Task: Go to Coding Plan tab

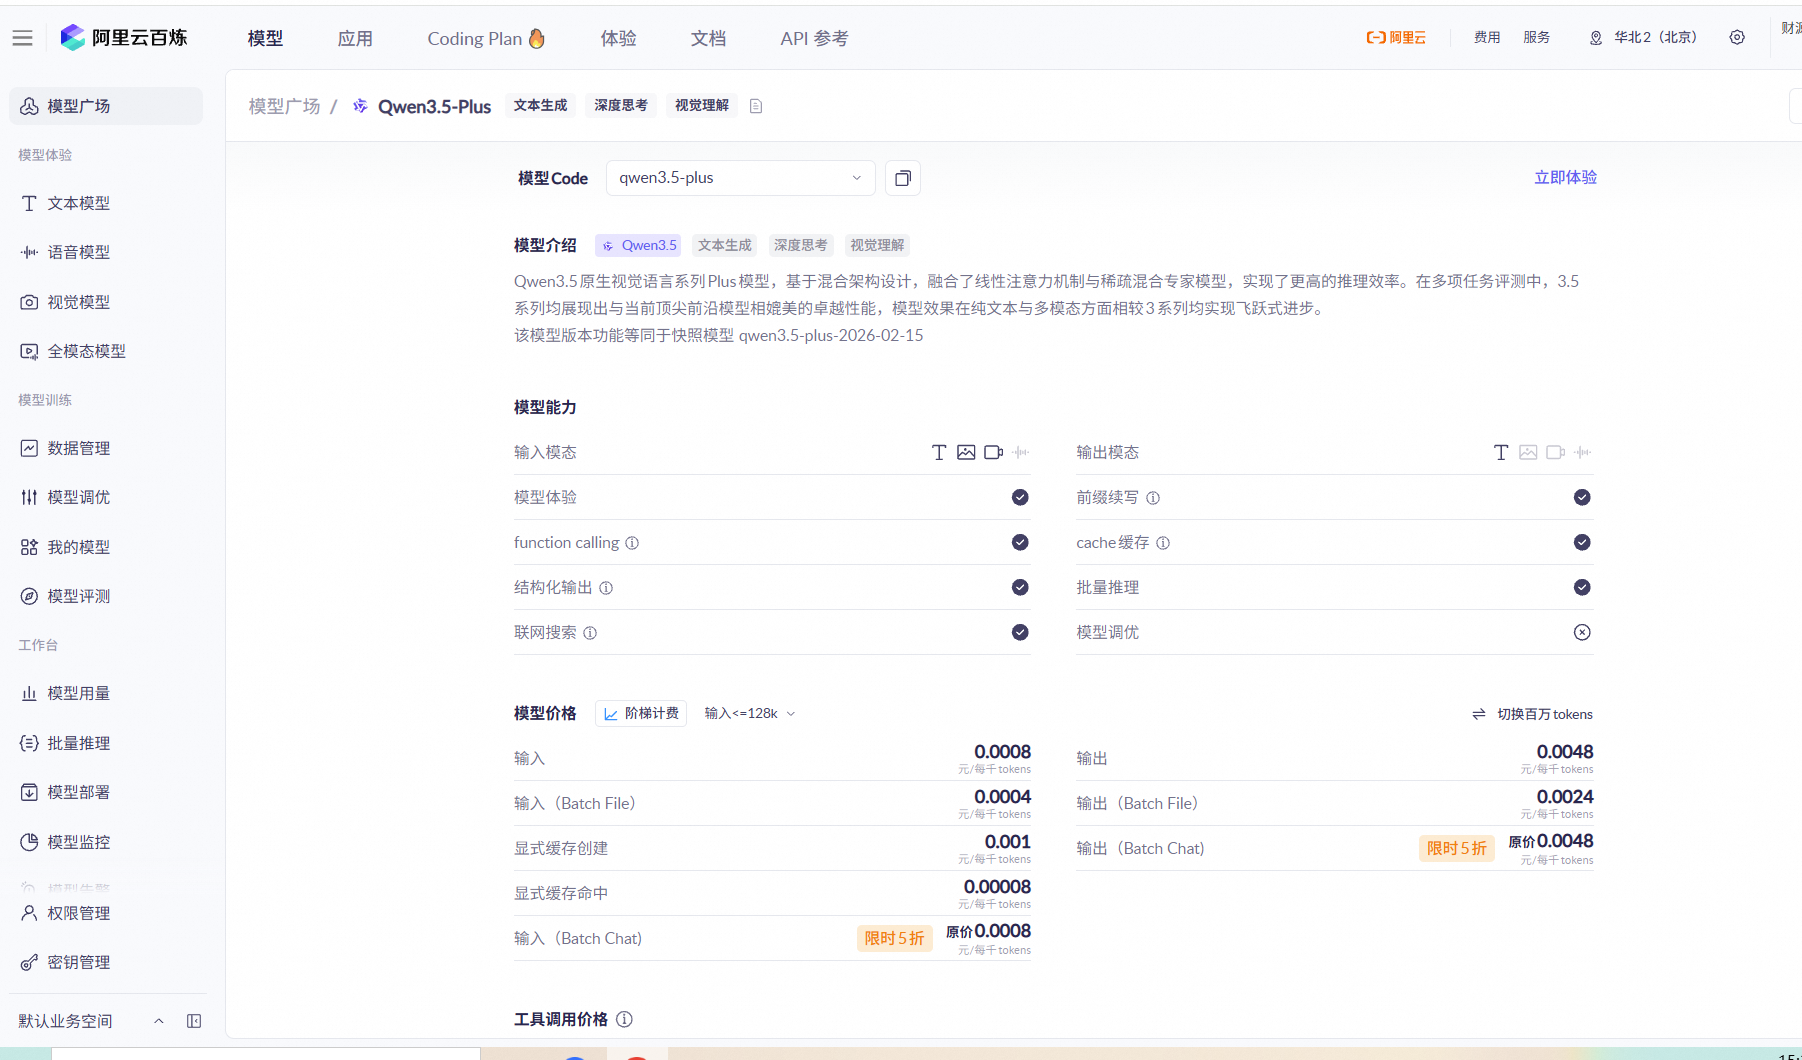Action: 486,38
